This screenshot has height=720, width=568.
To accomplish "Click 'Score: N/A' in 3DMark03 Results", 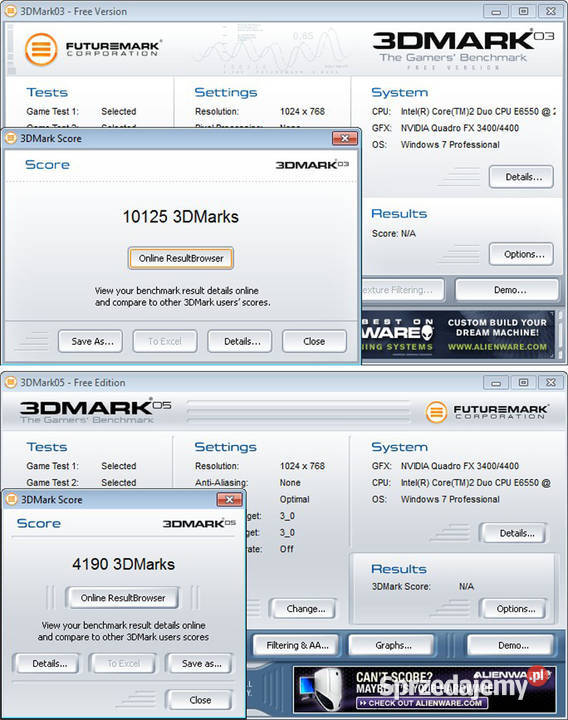I will click(x=394, y=234).
